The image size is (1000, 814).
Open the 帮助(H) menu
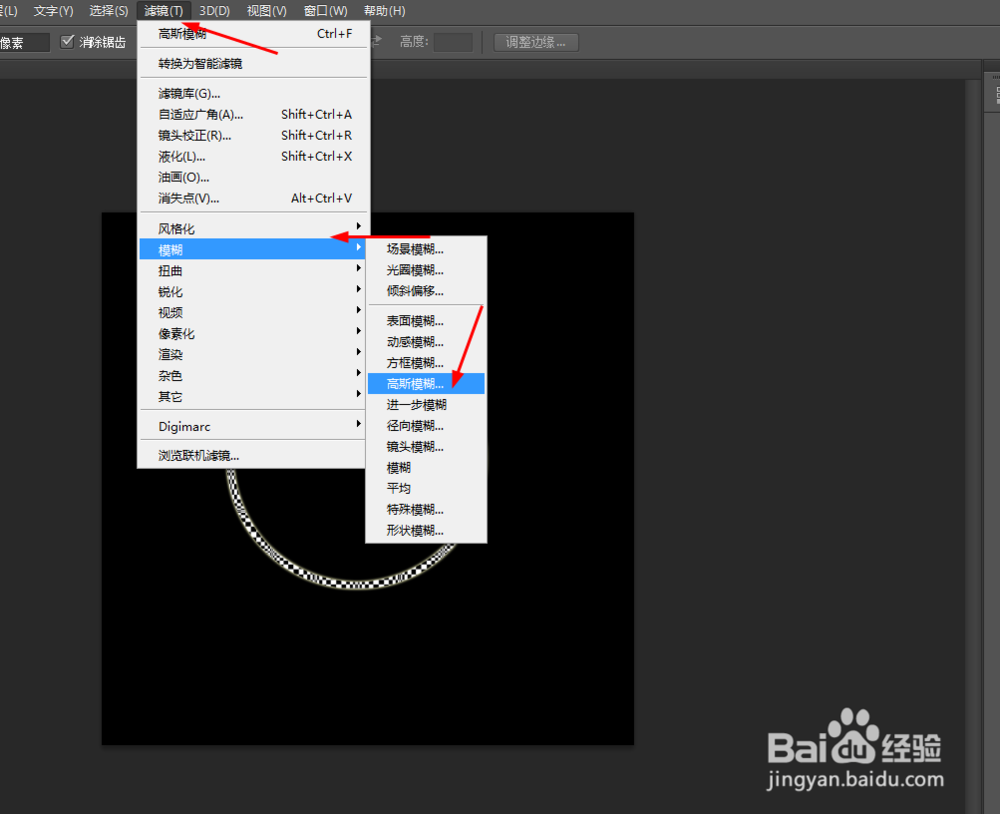pos(384,11)
